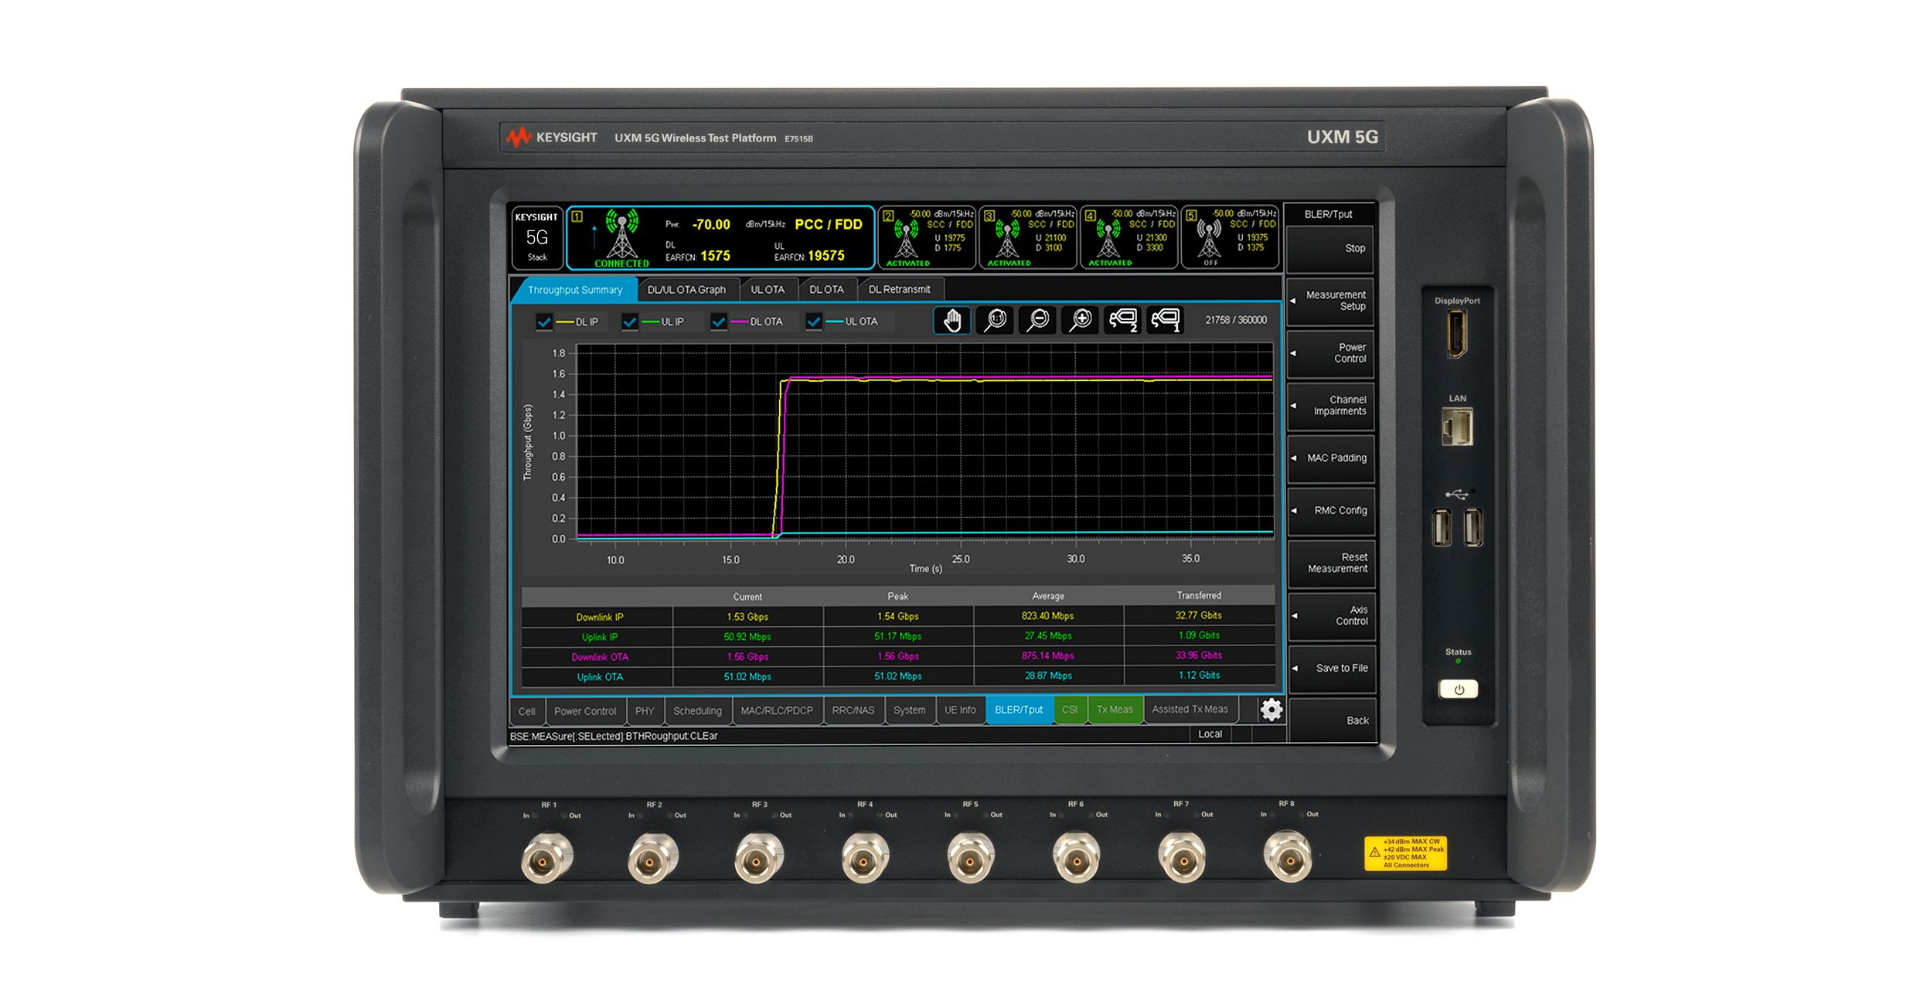The height and width of the screenshot is (984, 1920).
Task: Disable the UL OTA trace checkbox
Action: [x=815, y=321]
